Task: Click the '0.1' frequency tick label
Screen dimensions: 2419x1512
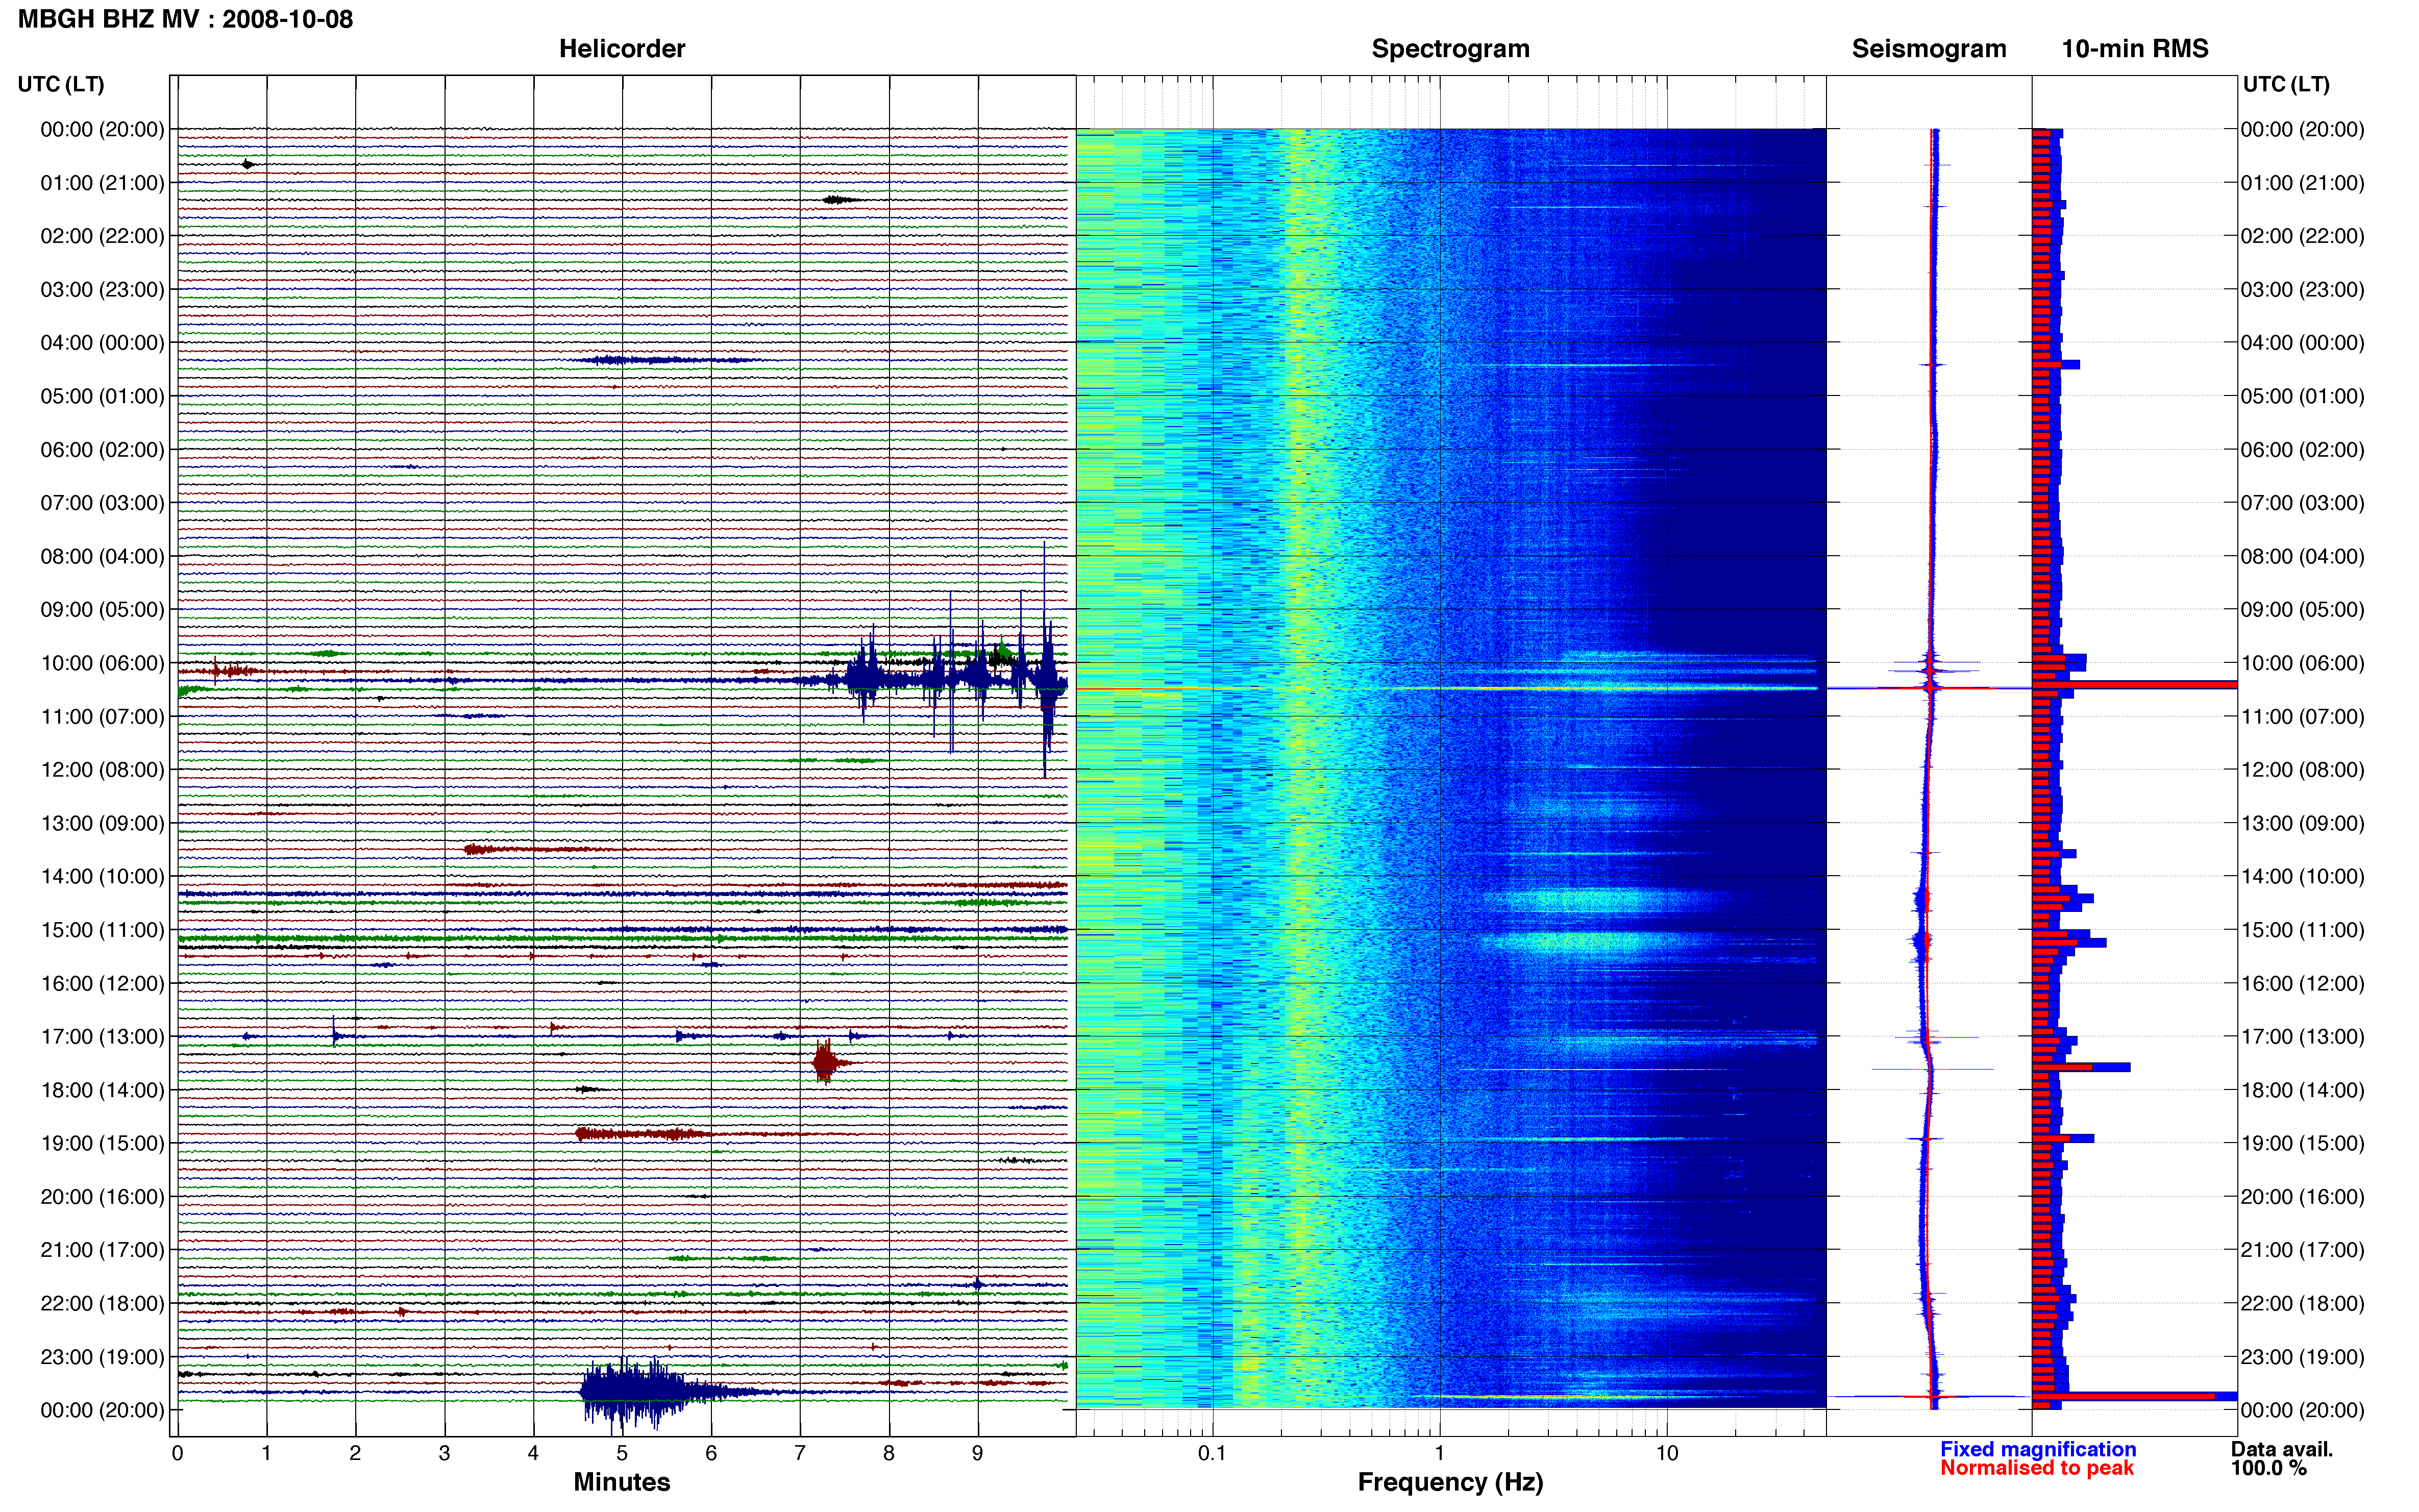Action: point(1212,1453)
